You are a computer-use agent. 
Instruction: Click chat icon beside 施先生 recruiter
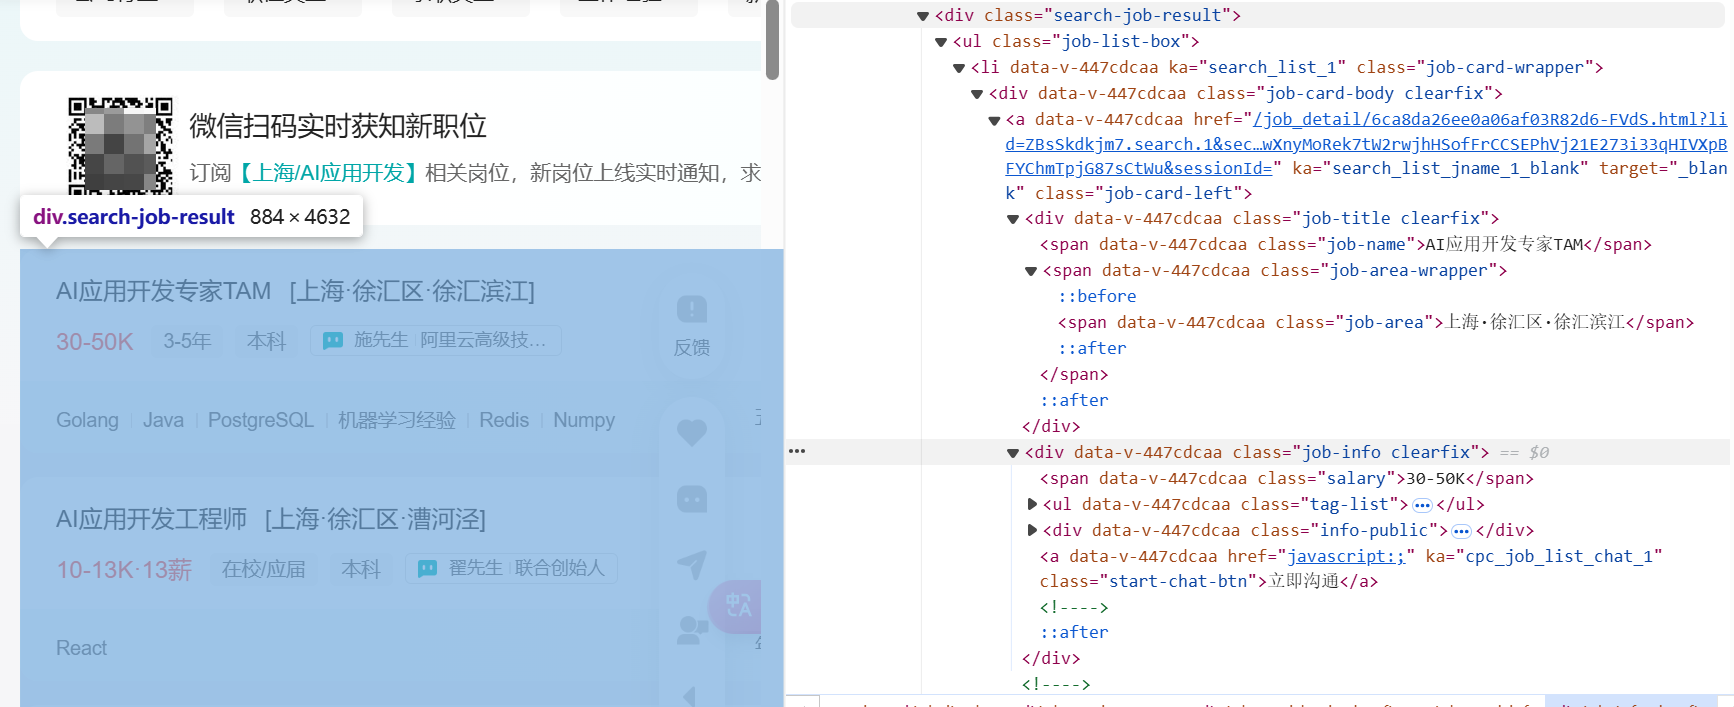333,341
